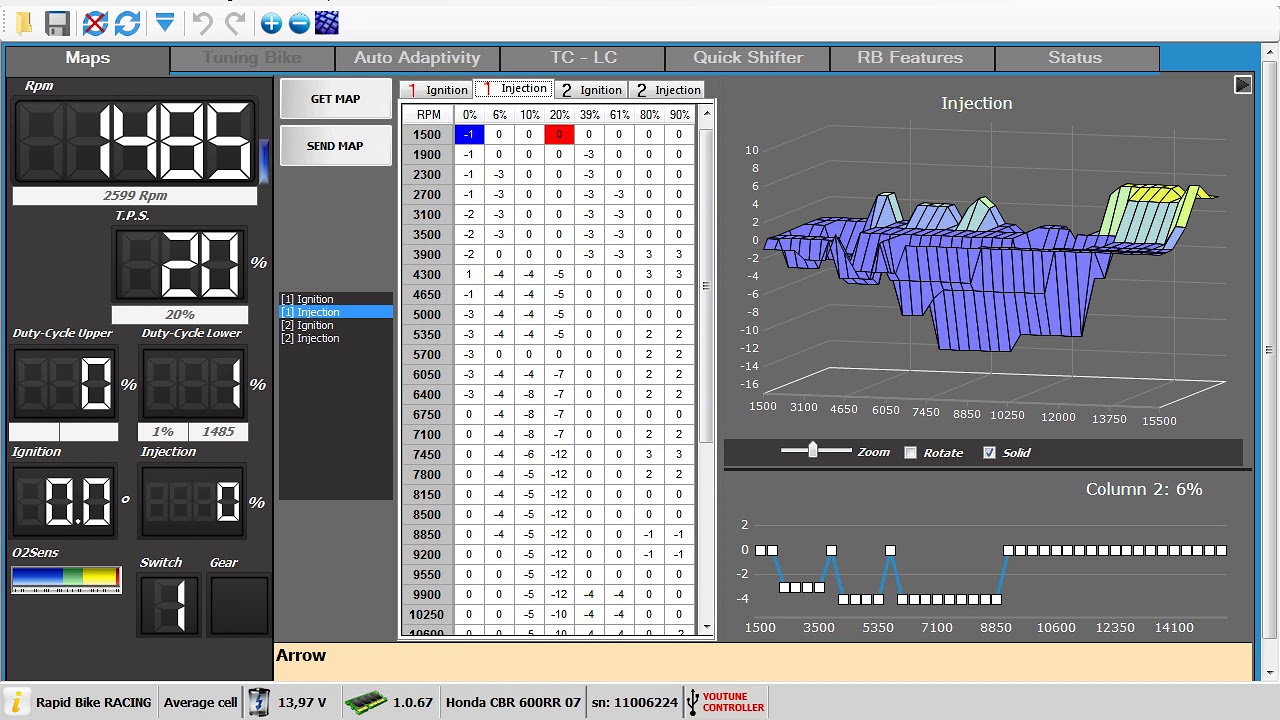The image size is (1280, 720).
Task: Undo the last map edit
Action: point(202,22)
